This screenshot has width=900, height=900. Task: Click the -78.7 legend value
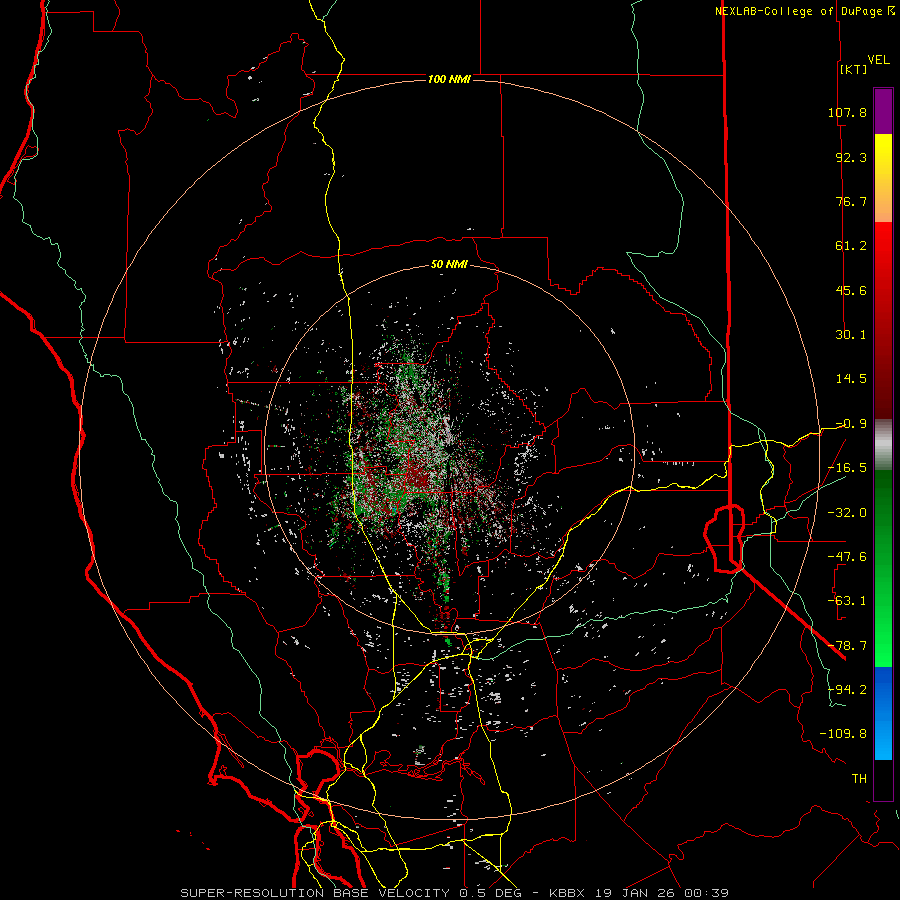[847, 646]
